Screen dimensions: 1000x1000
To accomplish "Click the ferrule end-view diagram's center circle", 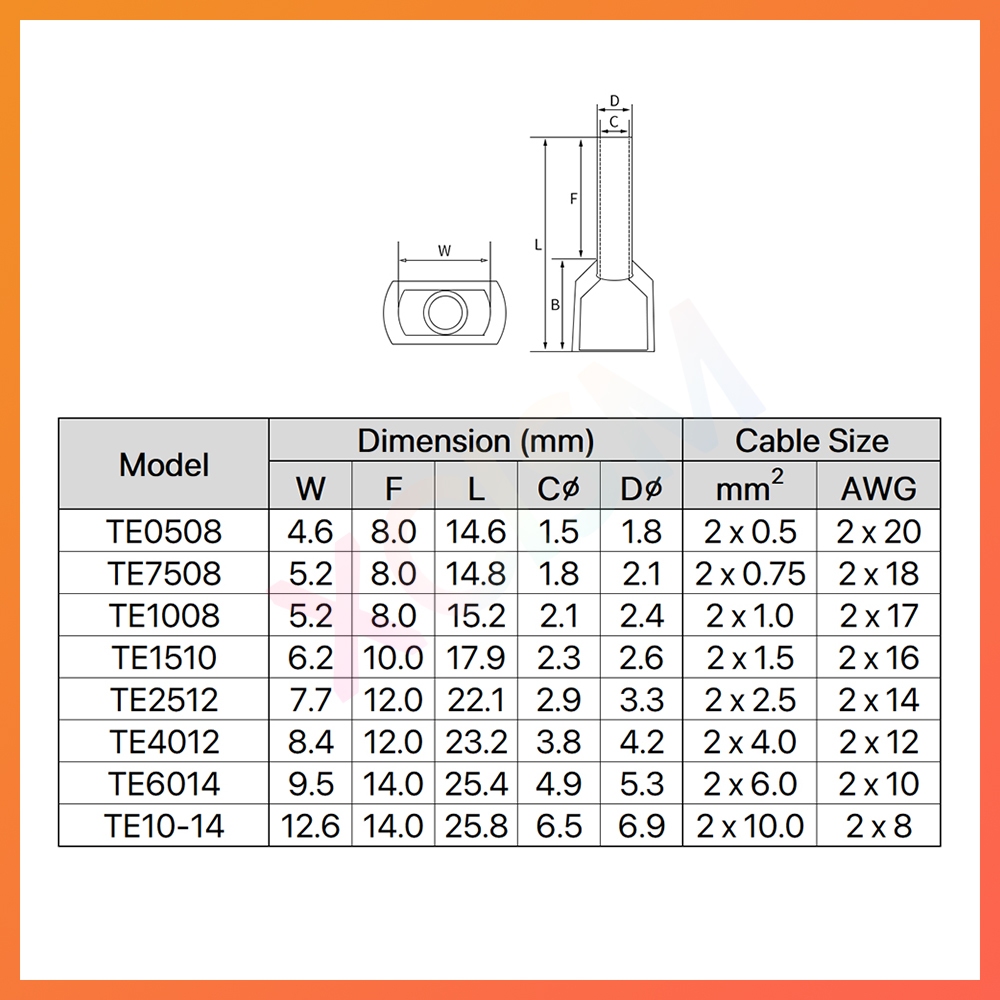I will point(441,313).
